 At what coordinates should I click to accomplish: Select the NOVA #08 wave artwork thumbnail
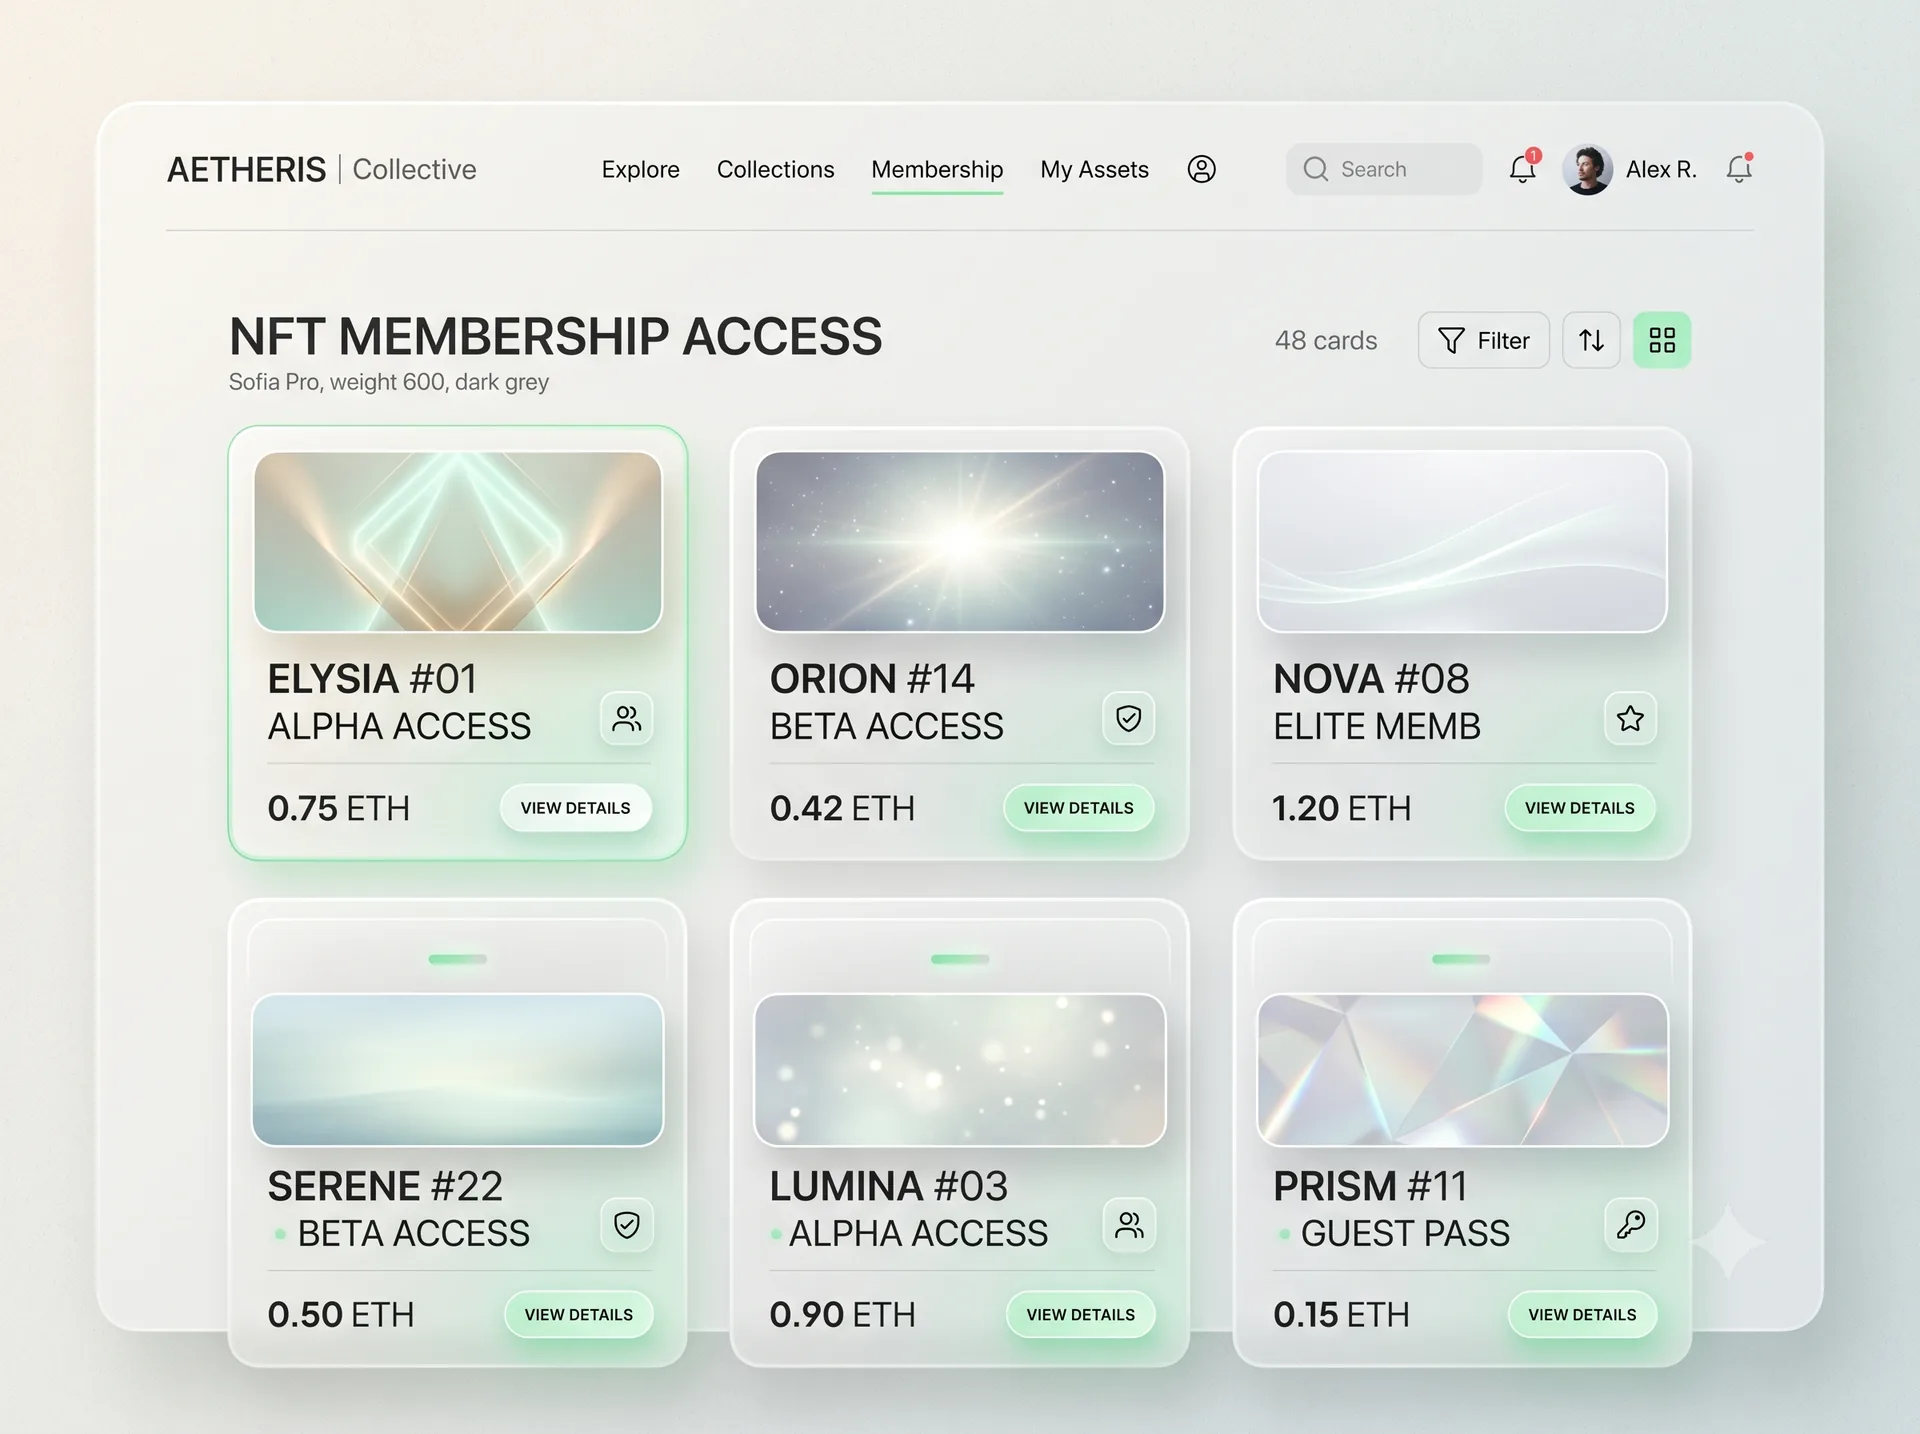(1462, 541)
